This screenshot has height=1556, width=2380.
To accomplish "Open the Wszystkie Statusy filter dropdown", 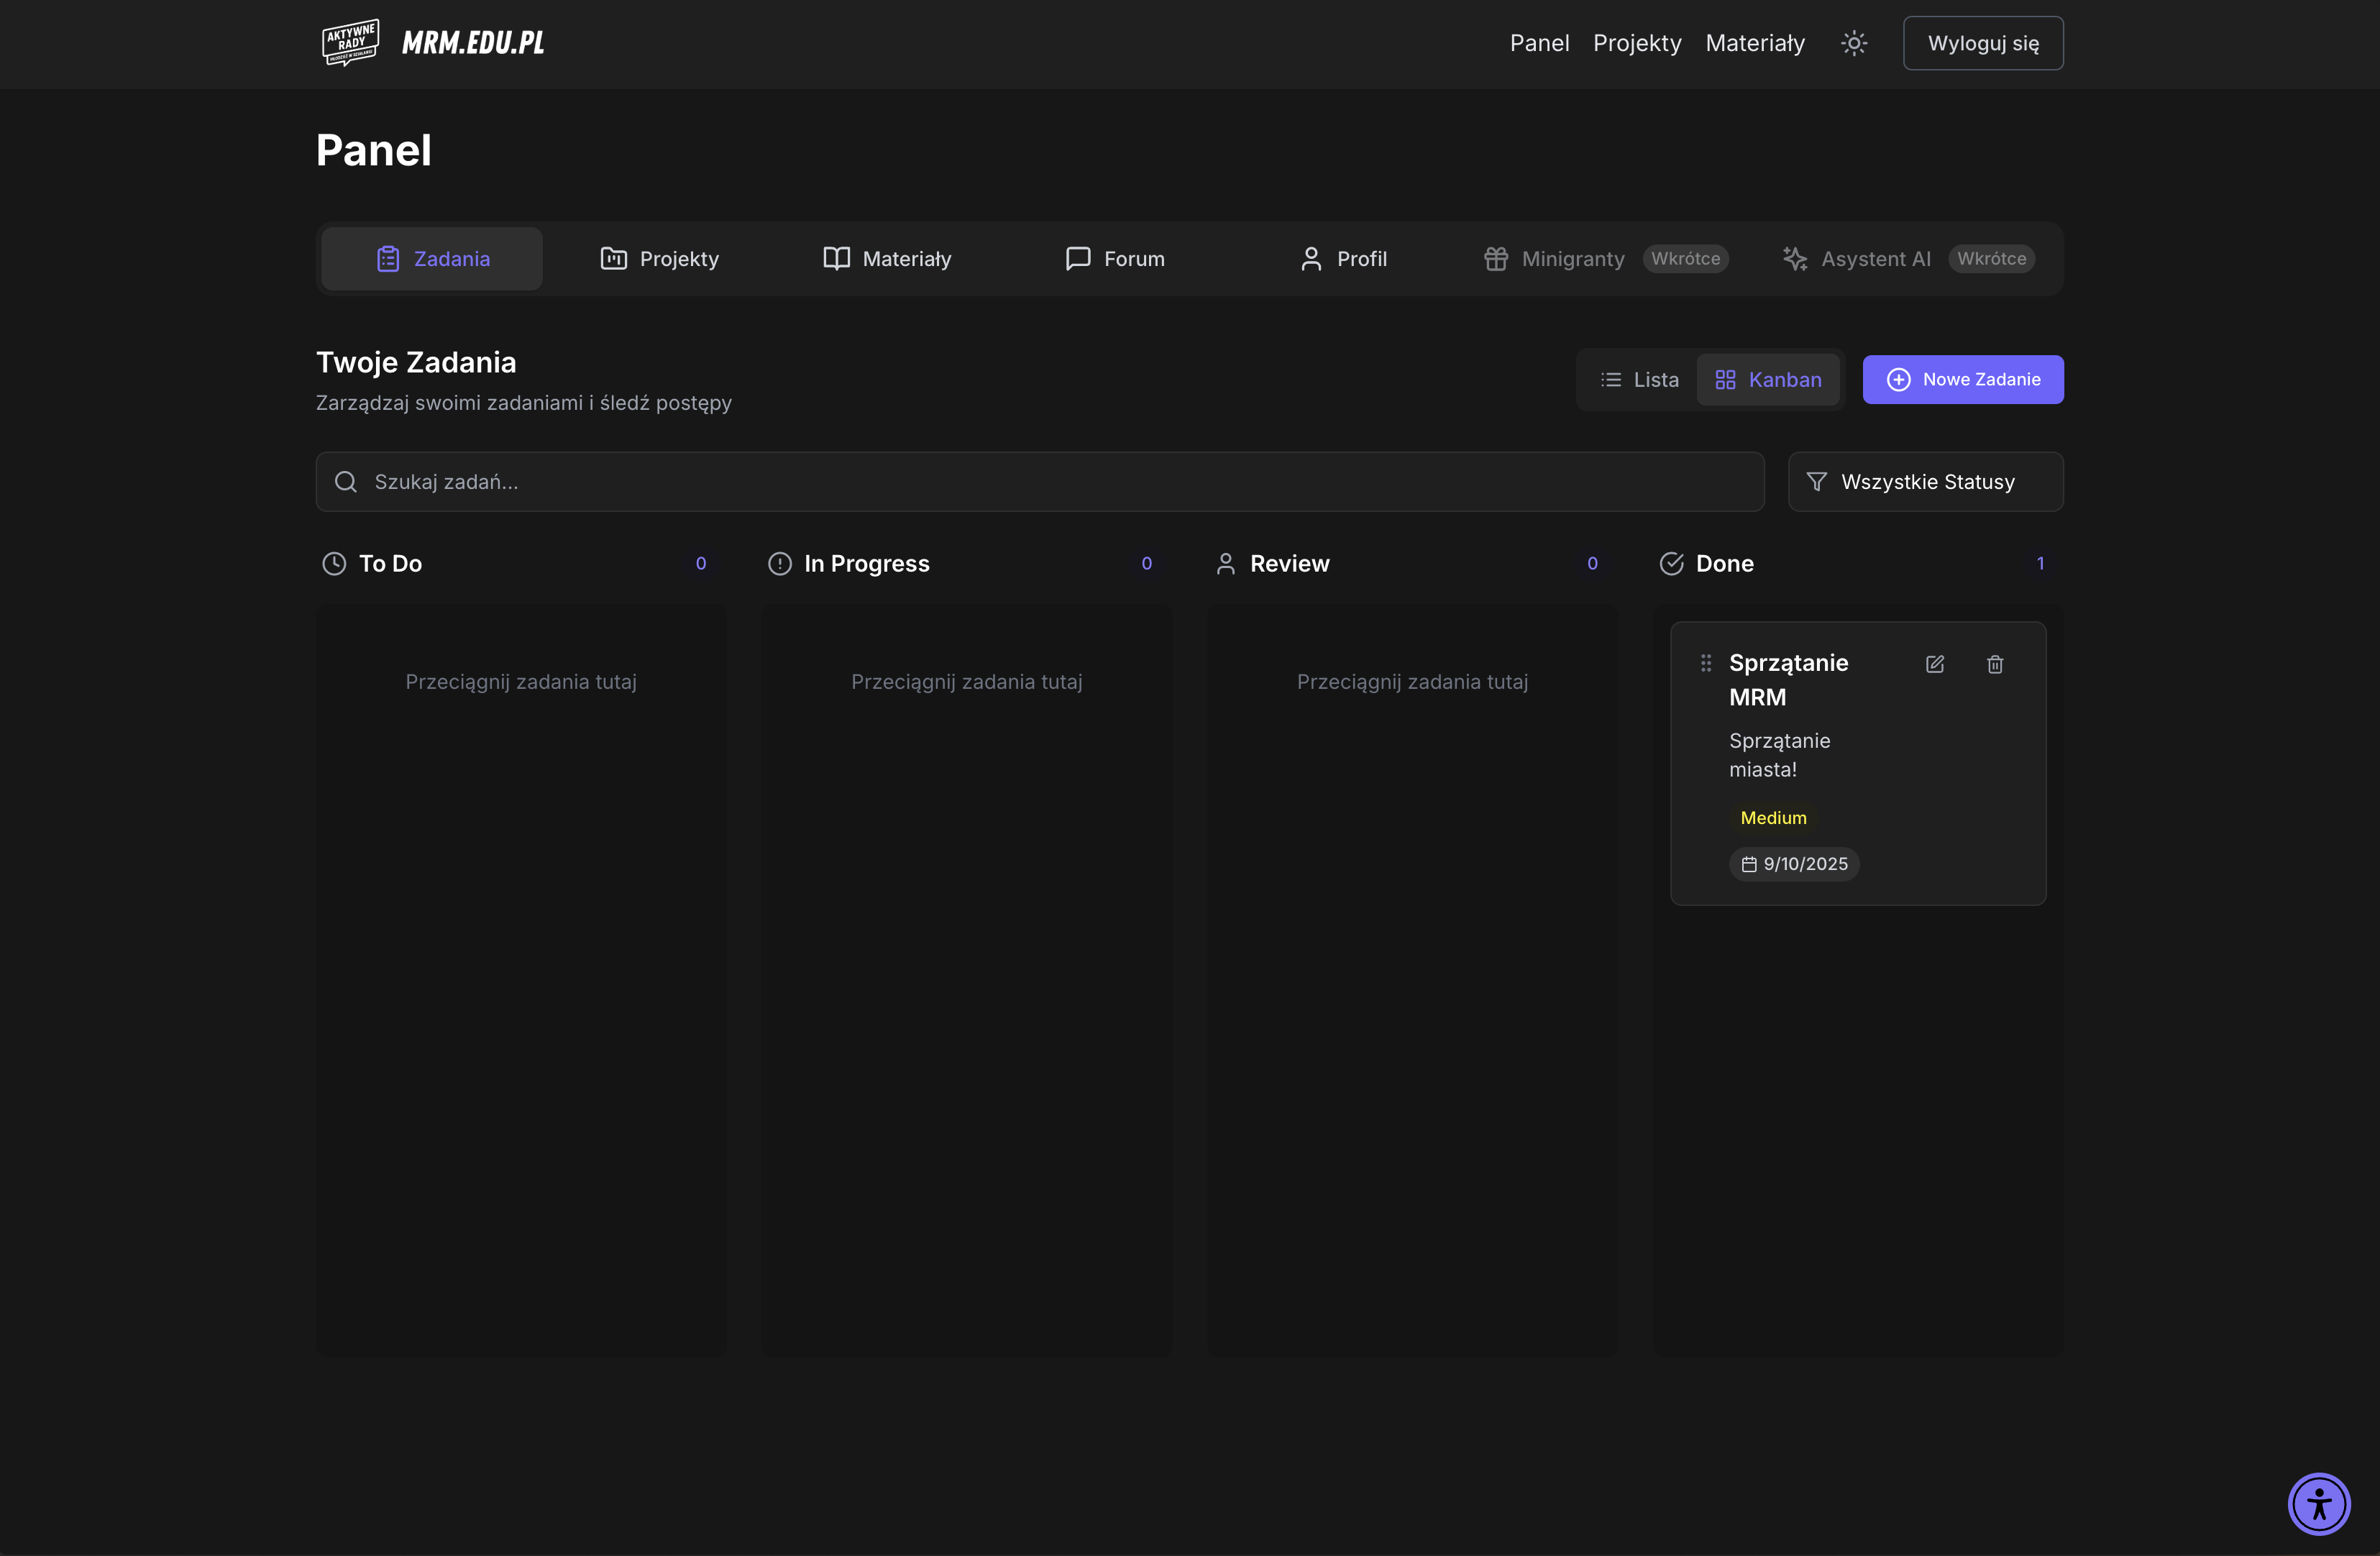I will 1924,482.
